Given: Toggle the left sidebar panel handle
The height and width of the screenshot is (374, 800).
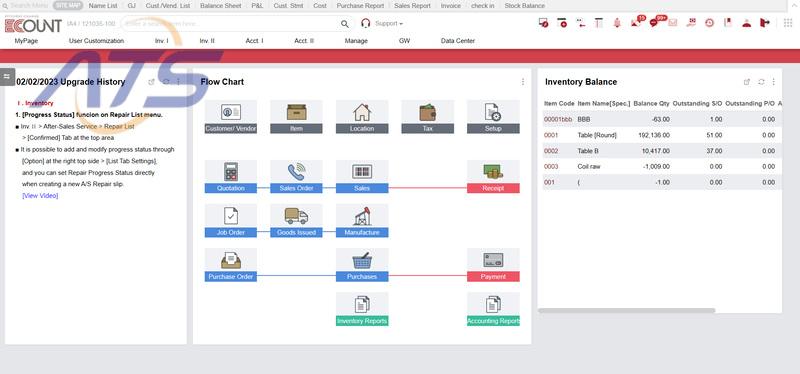Looking at the screenshot, I should tap(7, 77).
